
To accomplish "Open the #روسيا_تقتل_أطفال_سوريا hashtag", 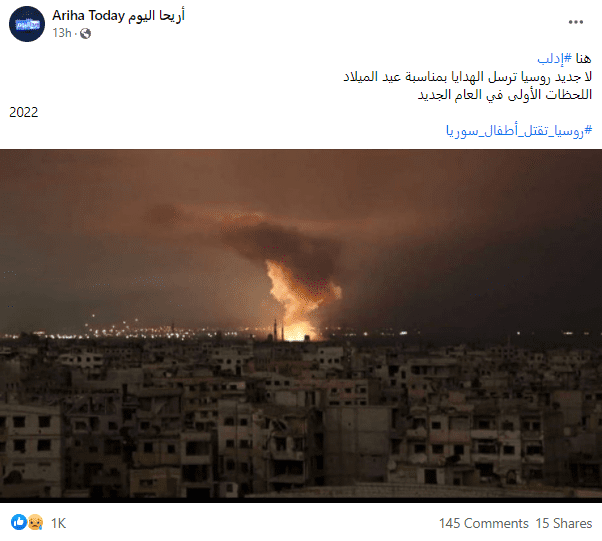I will coord(519,131).
